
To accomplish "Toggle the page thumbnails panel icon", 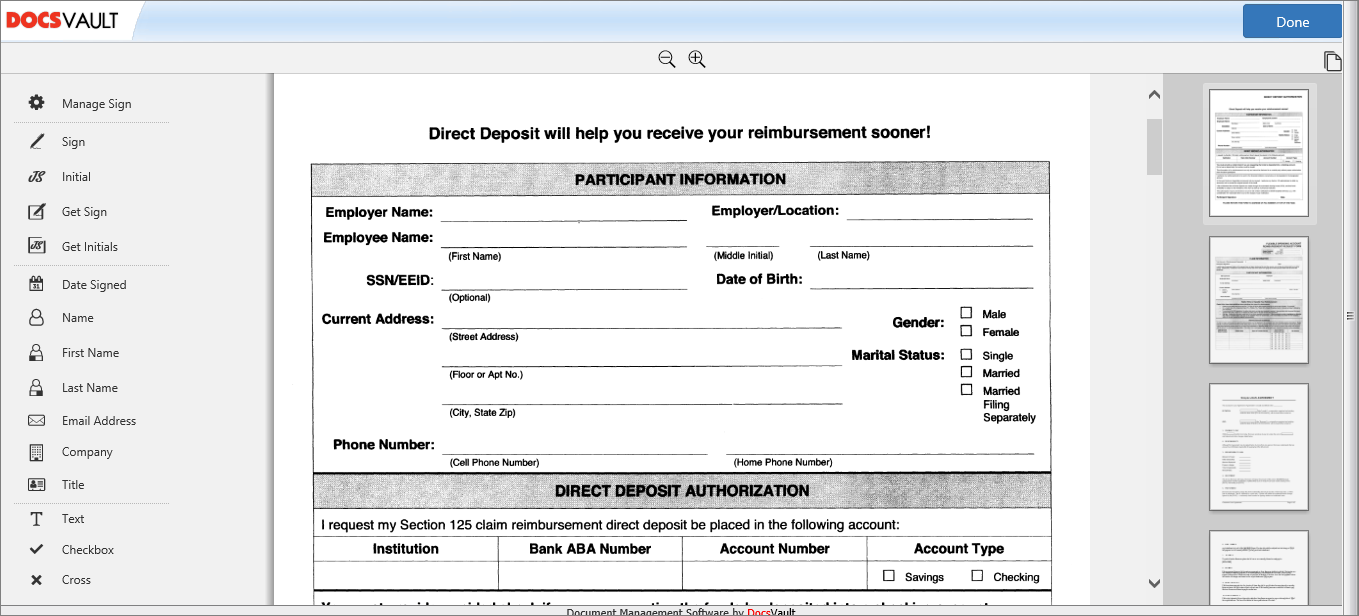I will point(1333,61).
